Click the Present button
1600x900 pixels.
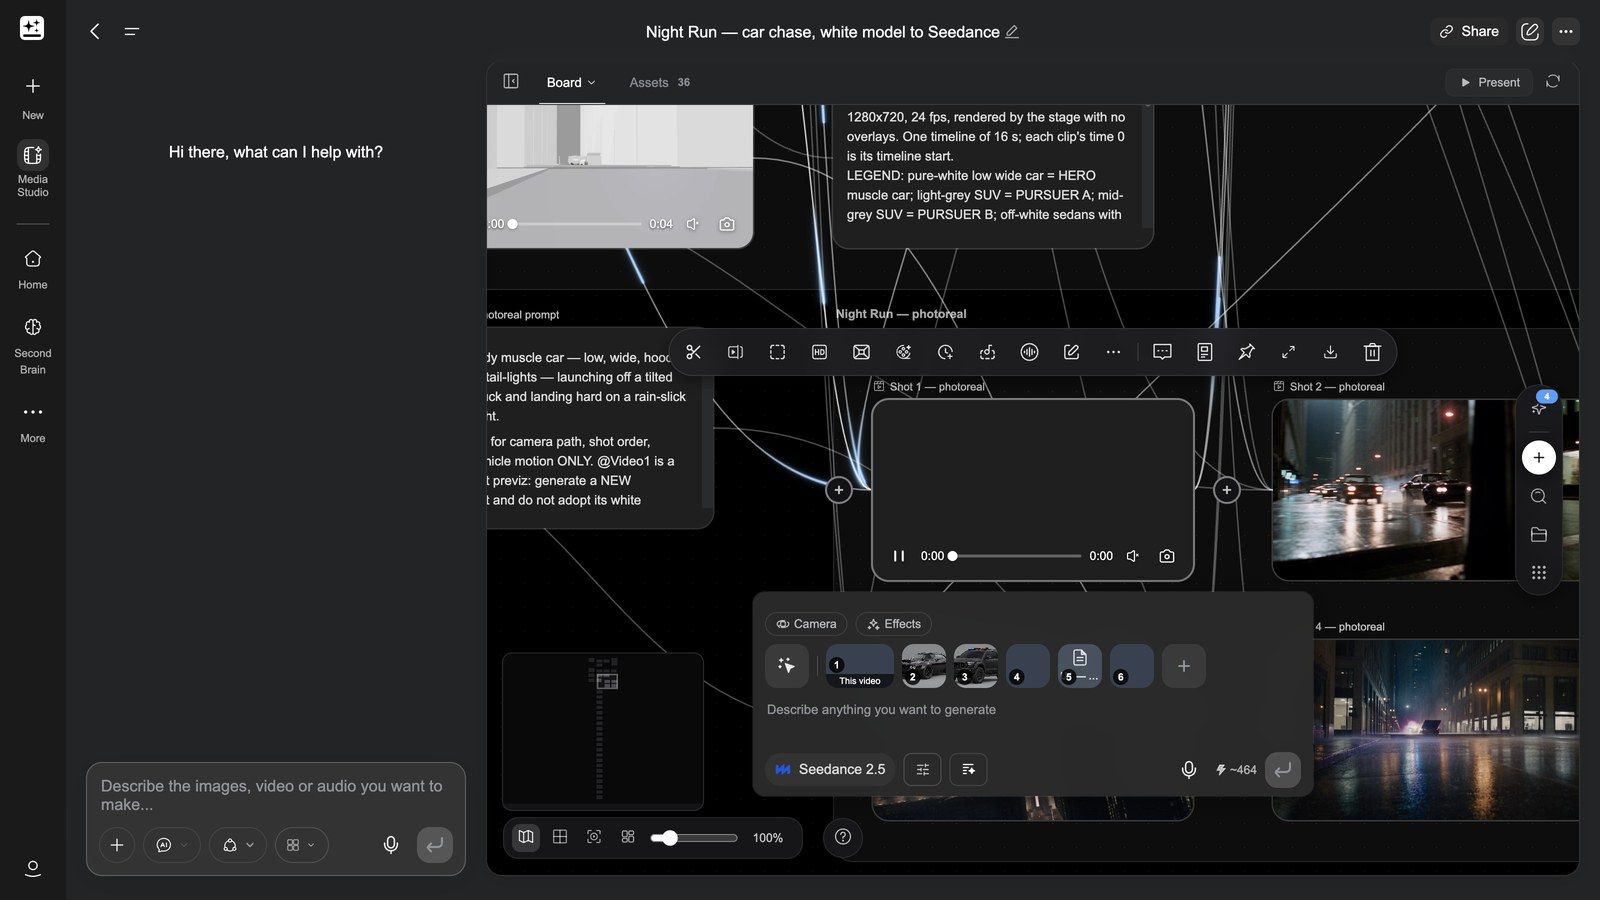click(x=1490, y=82)
